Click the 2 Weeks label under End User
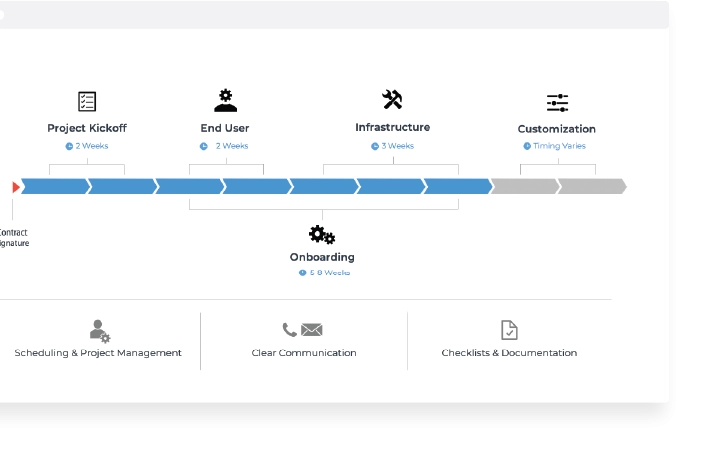The image size is (716, 470). (x=232, y=146)
